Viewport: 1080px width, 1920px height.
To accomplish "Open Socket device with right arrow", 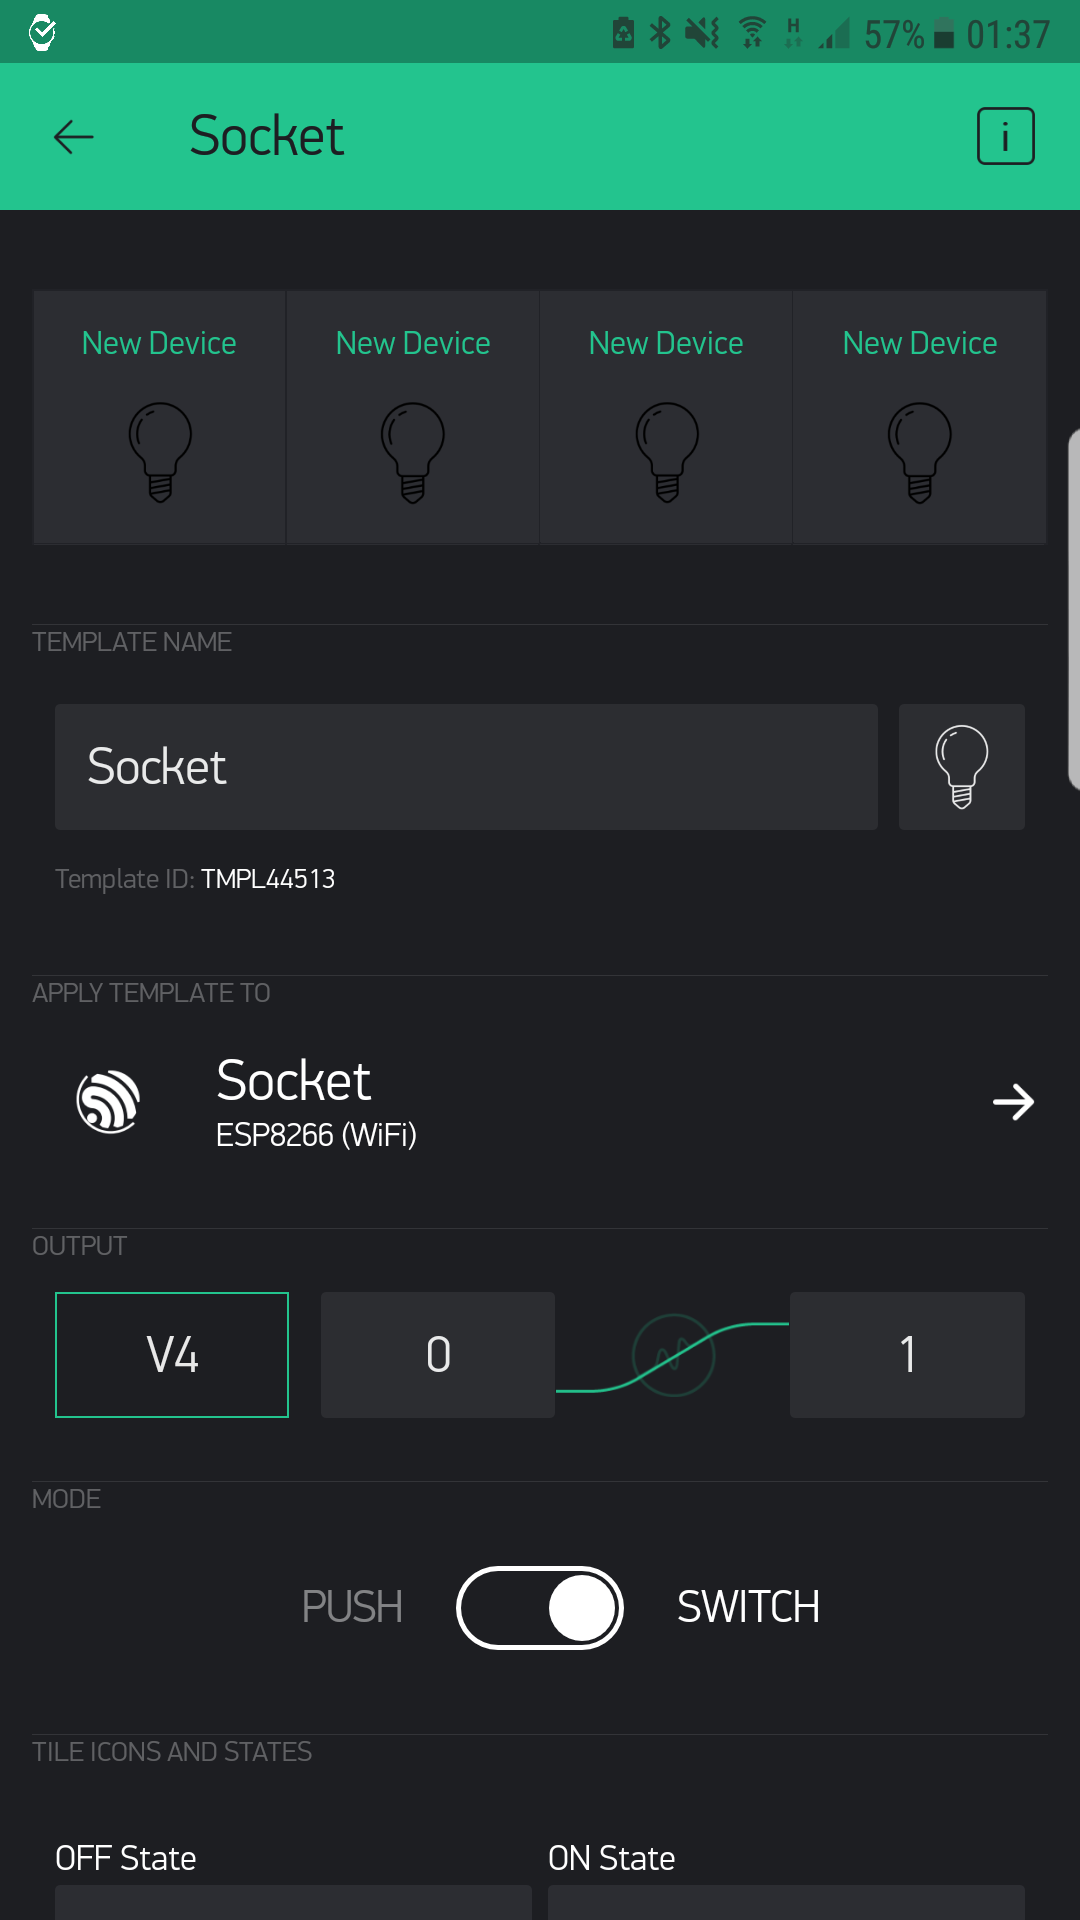I will 1013,1102.
